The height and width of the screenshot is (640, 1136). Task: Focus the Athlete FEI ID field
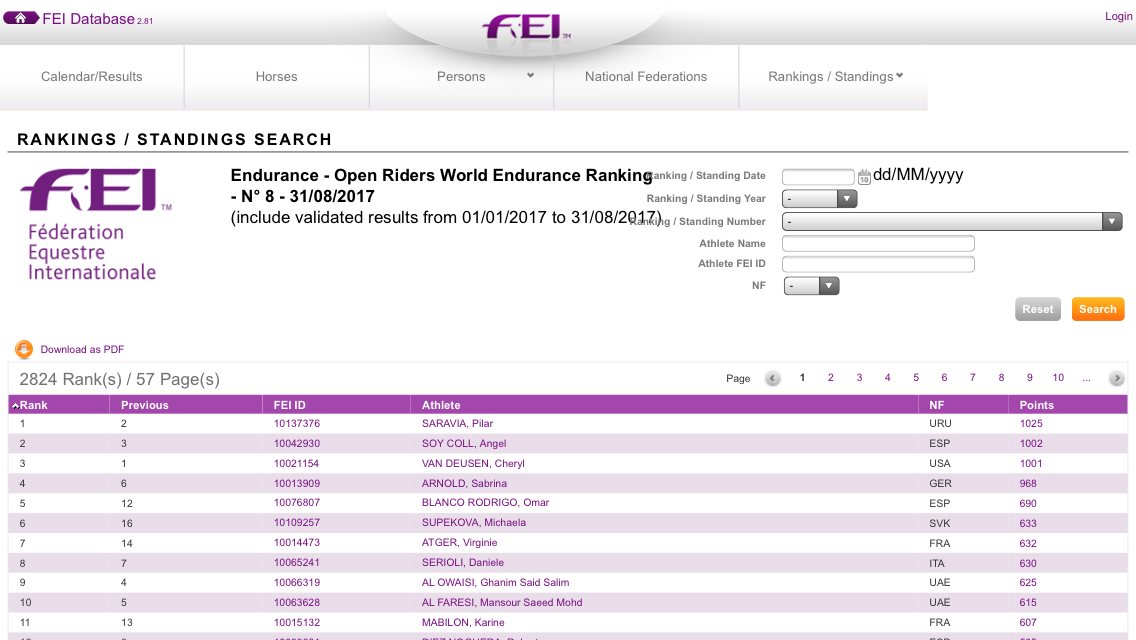coord(878,264)
